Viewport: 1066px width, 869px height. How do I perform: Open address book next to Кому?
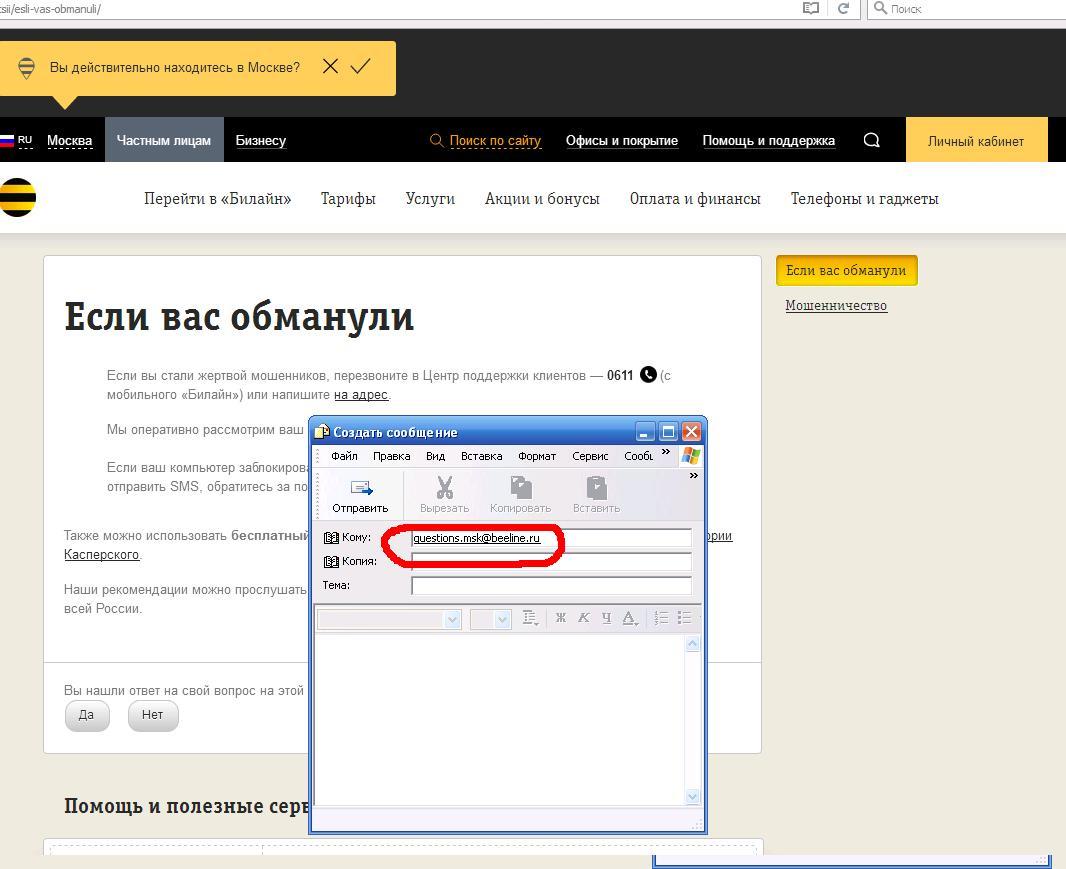pos(331,538)
